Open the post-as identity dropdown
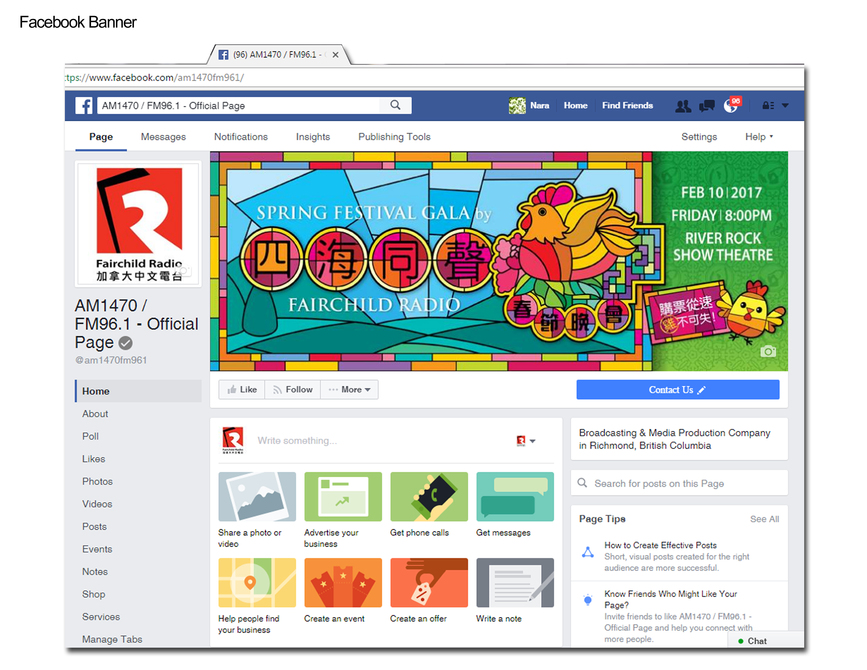This screenshot has height=670, width=867. click(526, 441)
